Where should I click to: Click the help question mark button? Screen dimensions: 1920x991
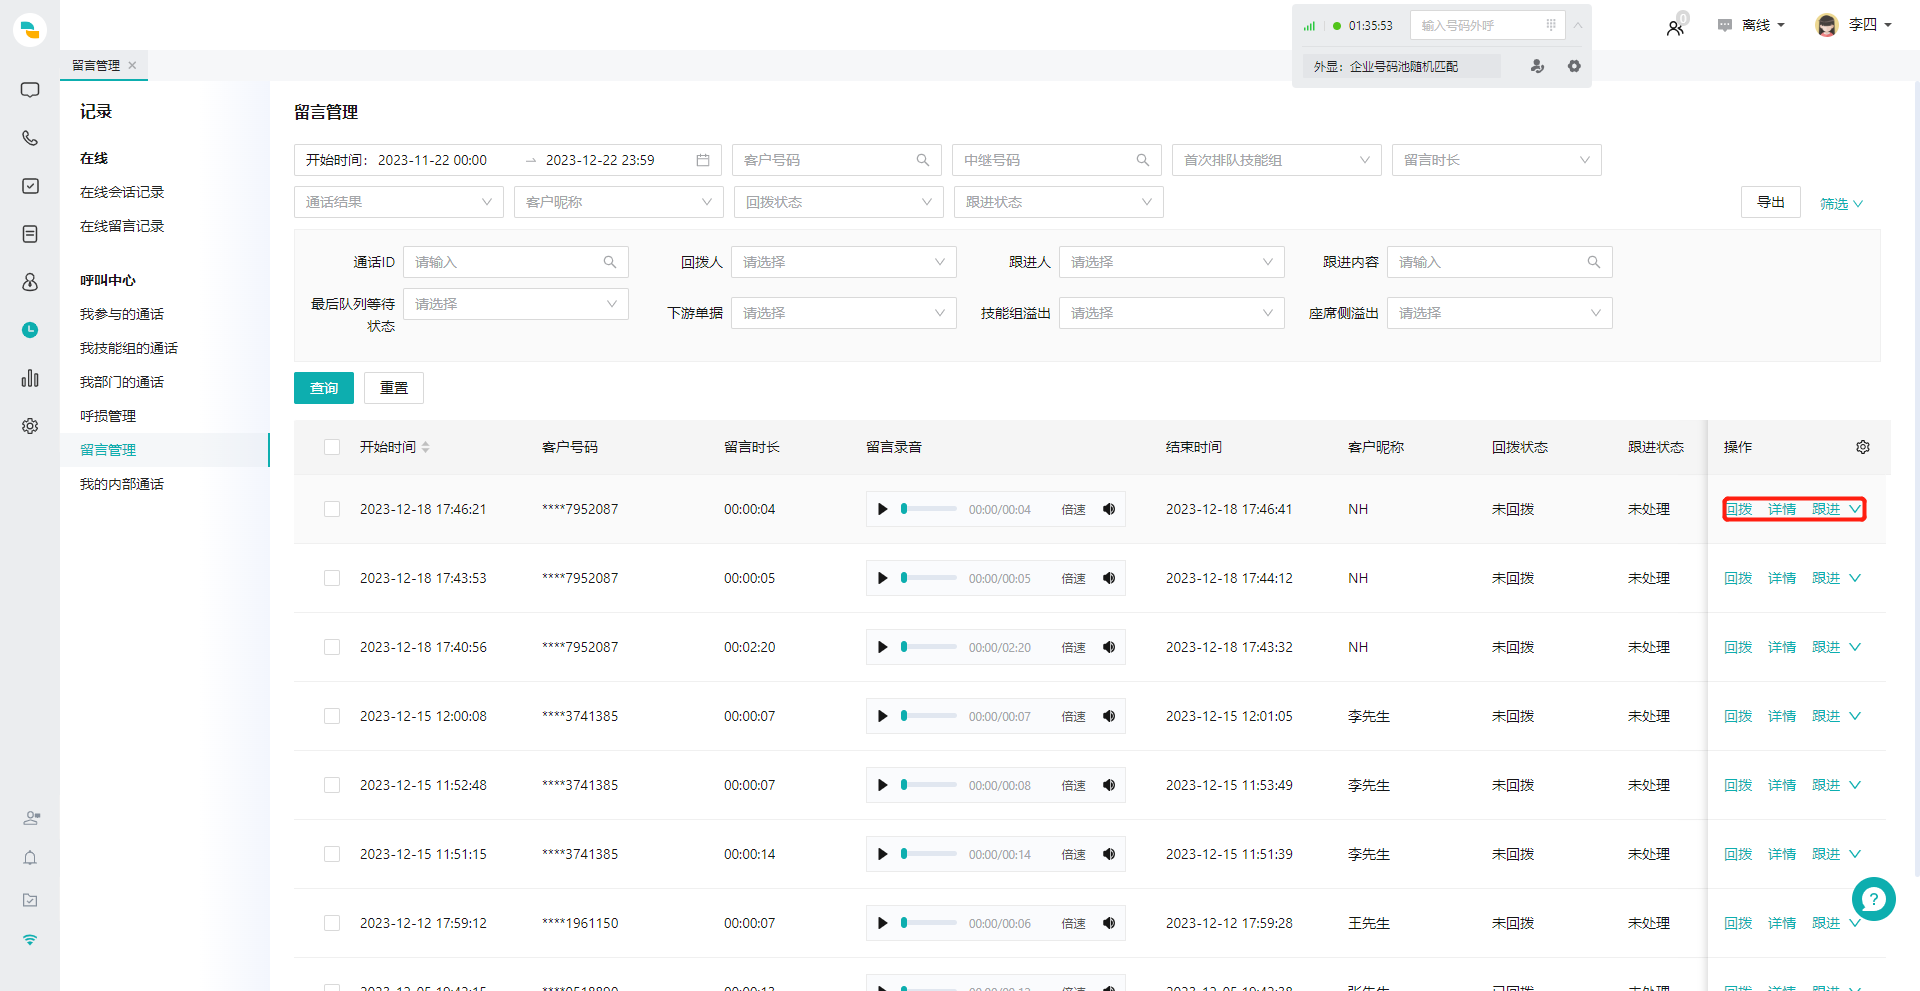pos(1873,899)
